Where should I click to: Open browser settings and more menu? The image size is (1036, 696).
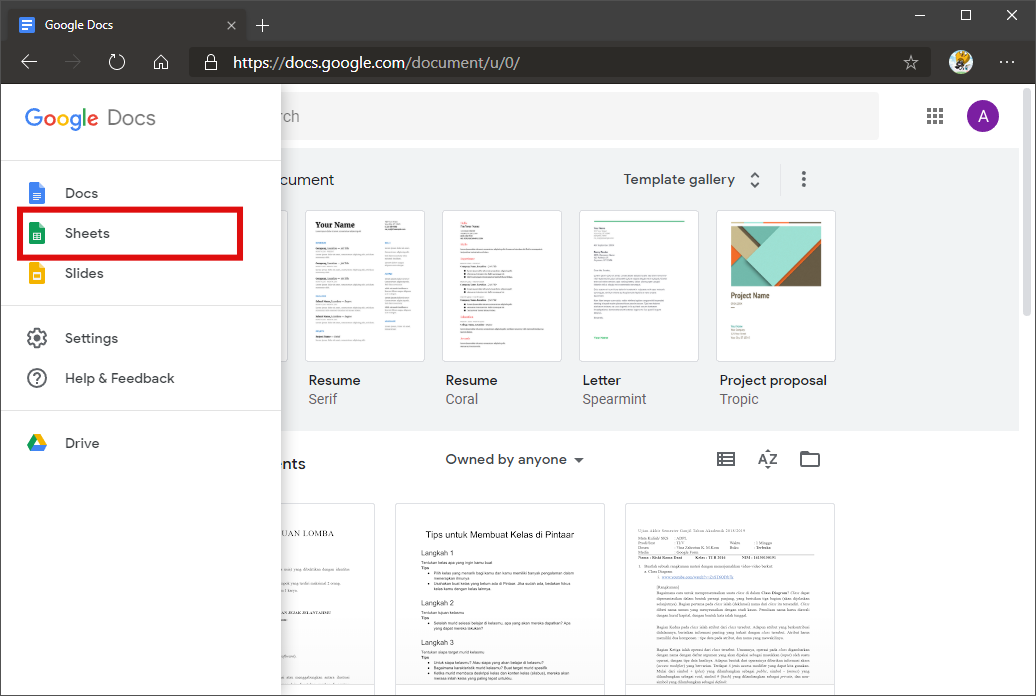point(1007,62)
